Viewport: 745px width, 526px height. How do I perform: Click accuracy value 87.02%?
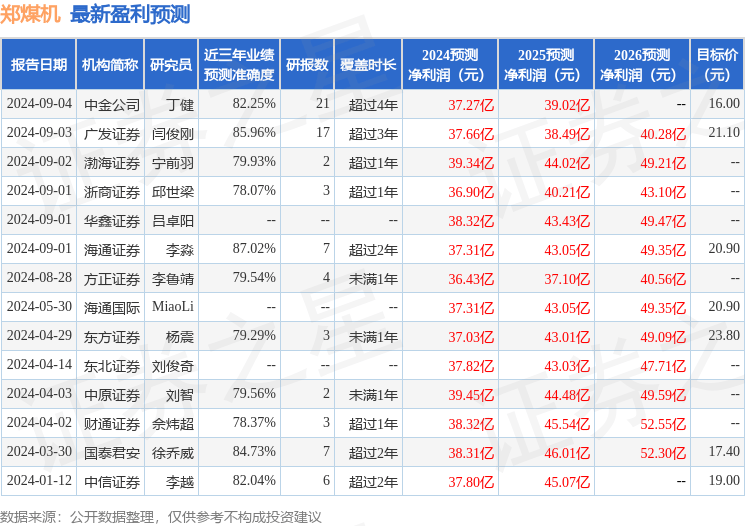click(x=254, y=248)
